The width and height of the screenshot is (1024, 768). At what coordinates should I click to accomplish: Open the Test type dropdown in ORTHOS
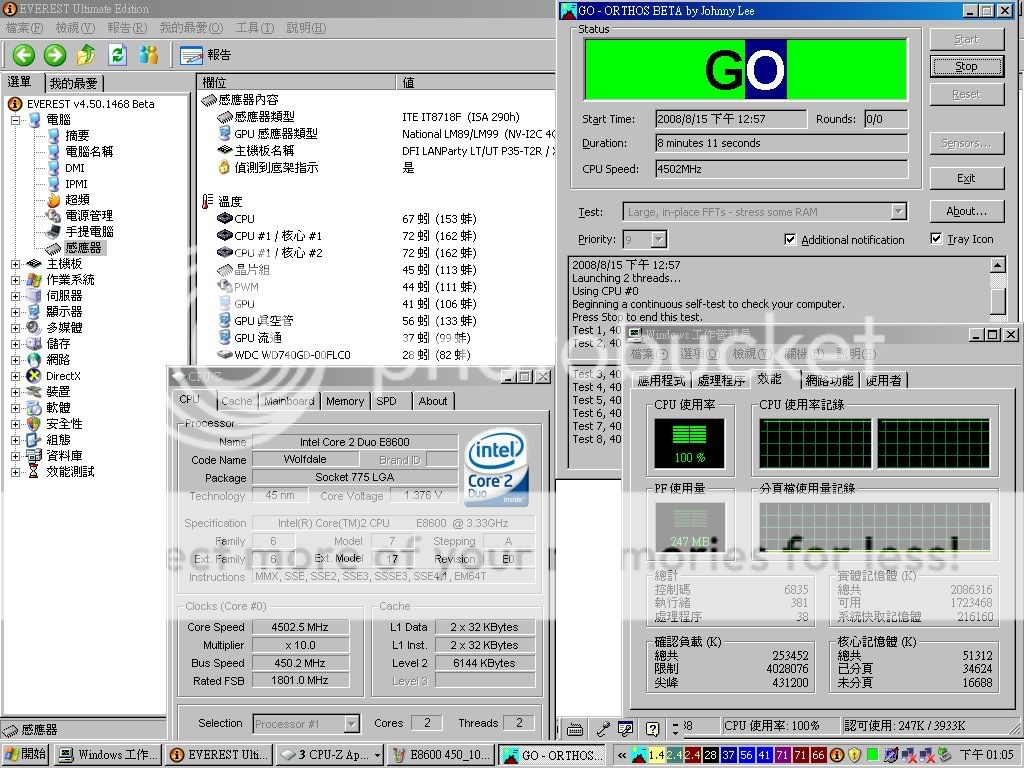point(898,212)
